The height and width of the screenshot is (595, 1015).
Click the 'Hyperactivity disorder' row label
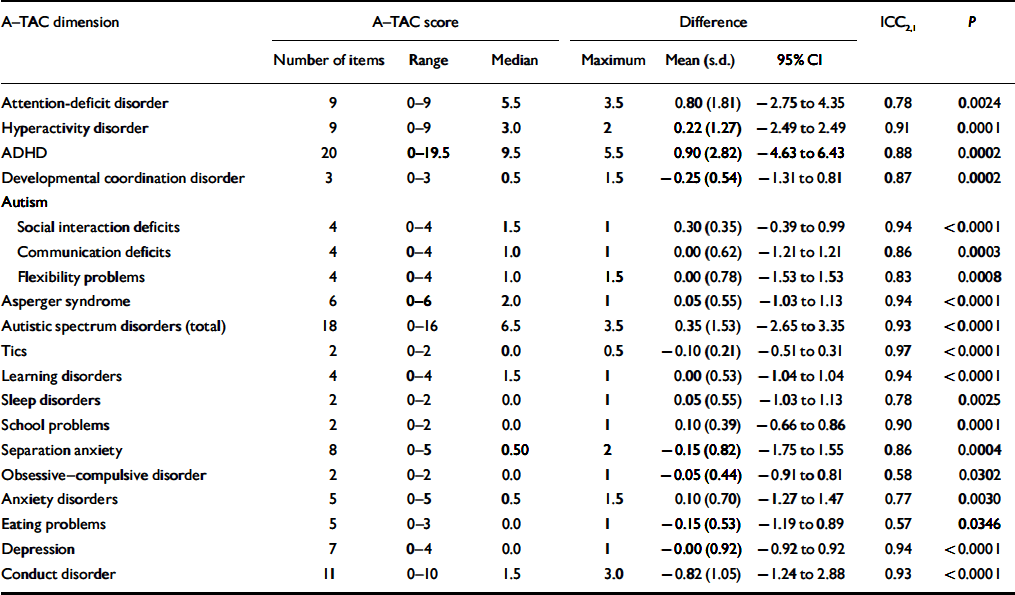pos(75,128)
